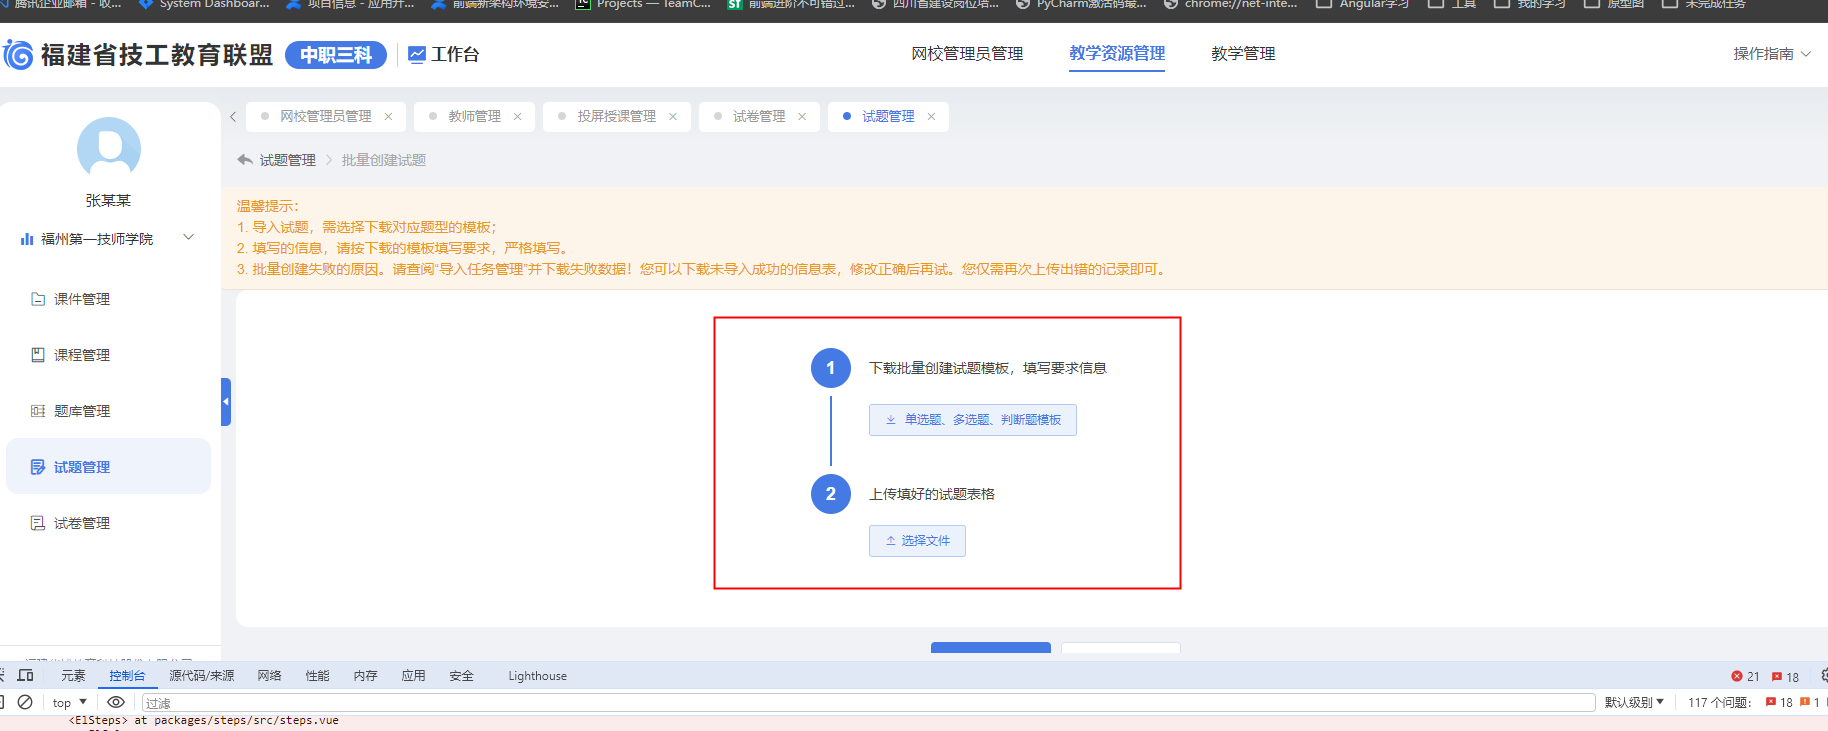The image size is (1828, 731).
Task: Click the user name 张某某
Action: coord(108,200)
